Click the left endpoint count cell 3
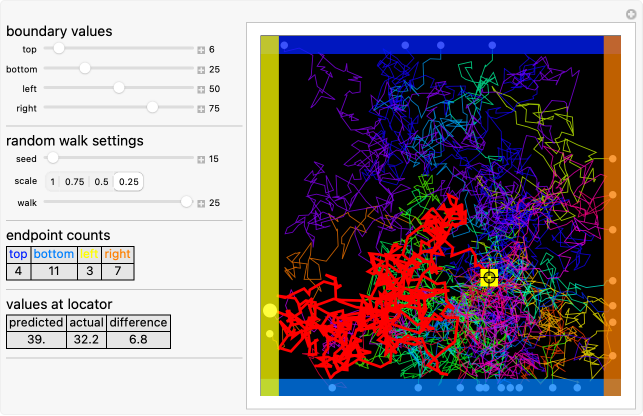This screenshot has height=416, width=643. point(89,271)
